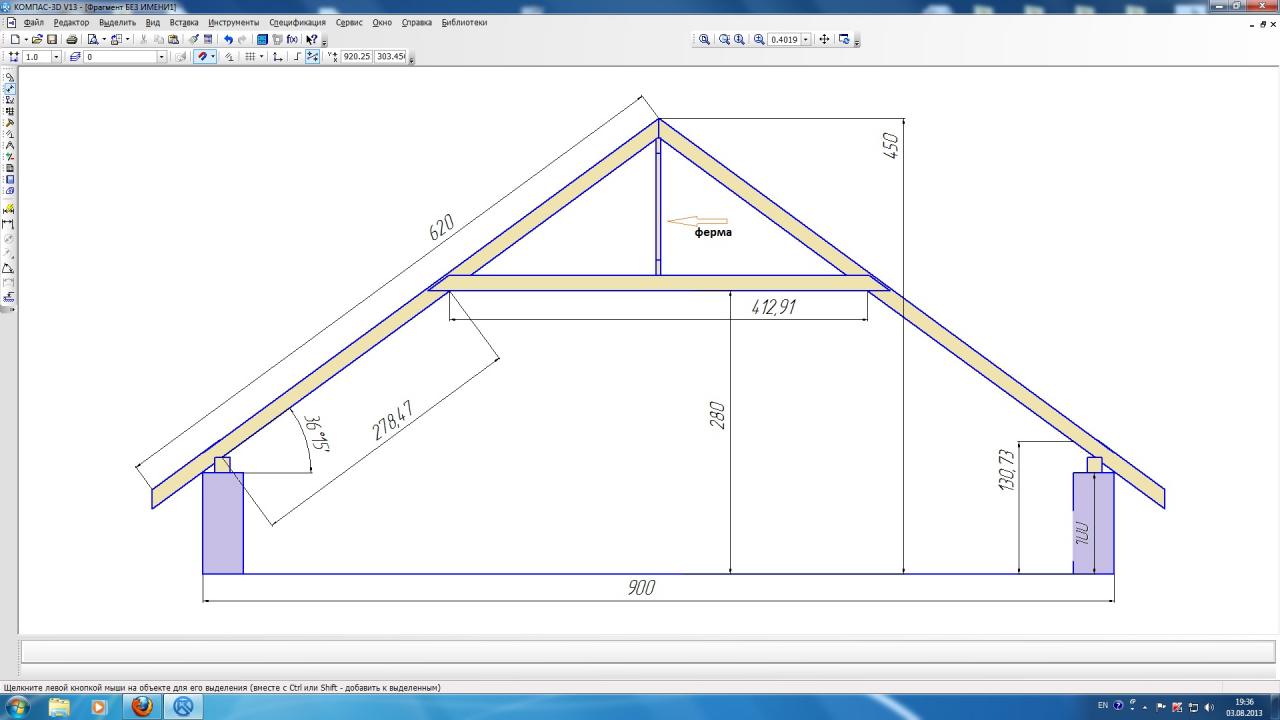Click the X coordinate field showing 920.25
Screen dimensions: 1280x720
pos(356,57)
